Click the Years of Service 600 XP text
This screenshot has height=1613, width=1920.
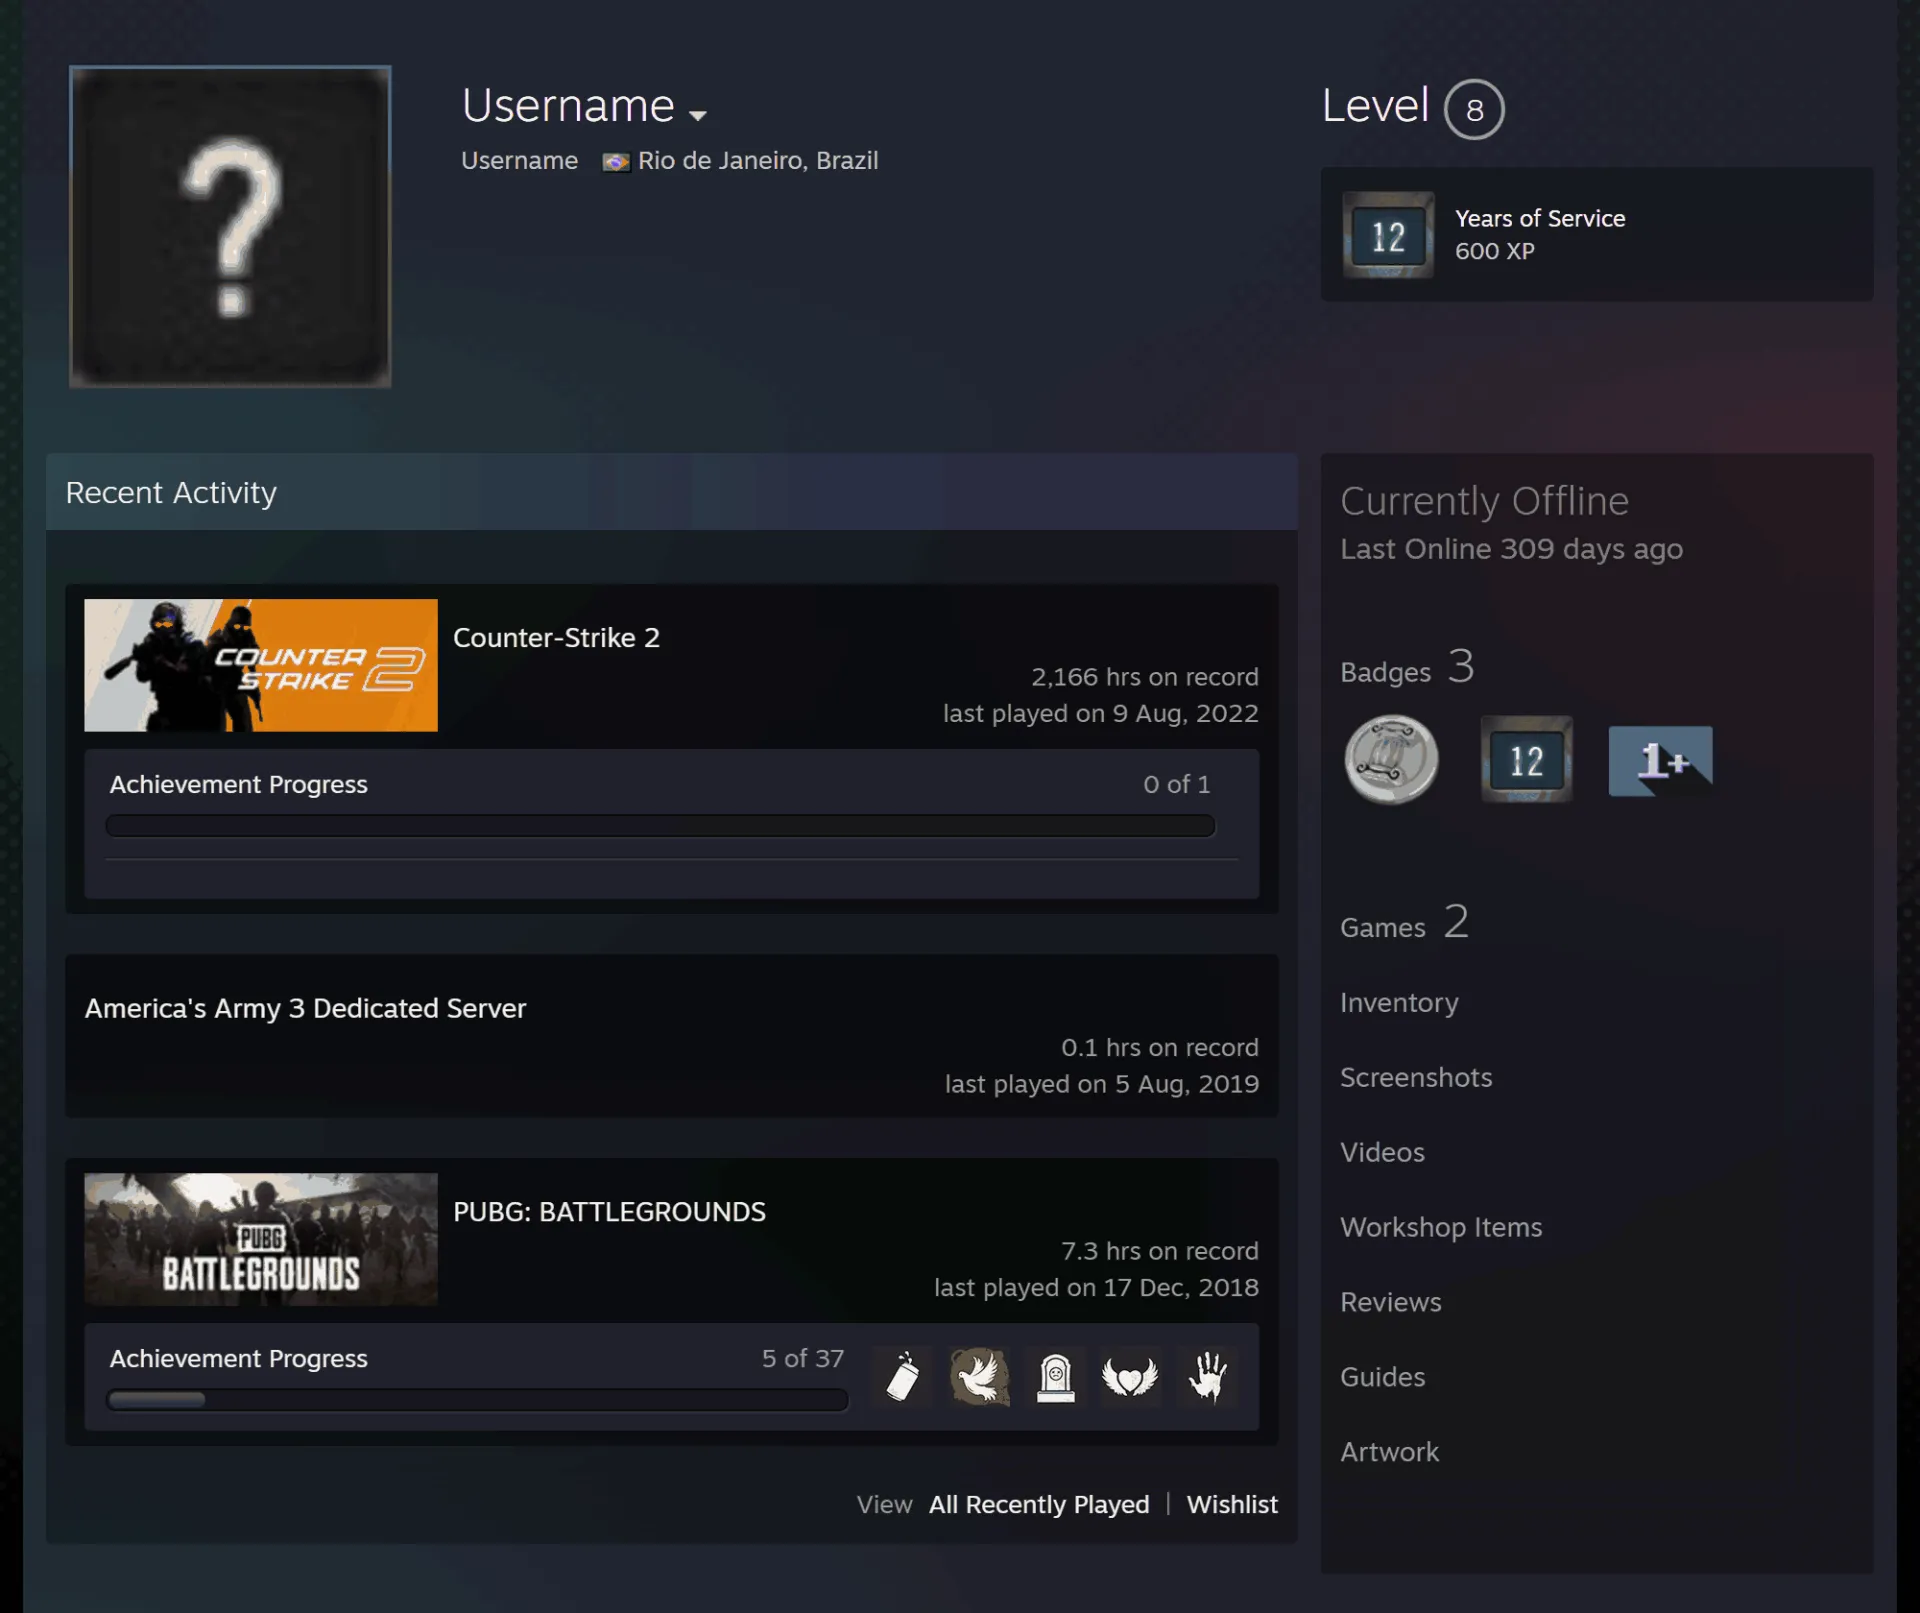point(1540,235)
